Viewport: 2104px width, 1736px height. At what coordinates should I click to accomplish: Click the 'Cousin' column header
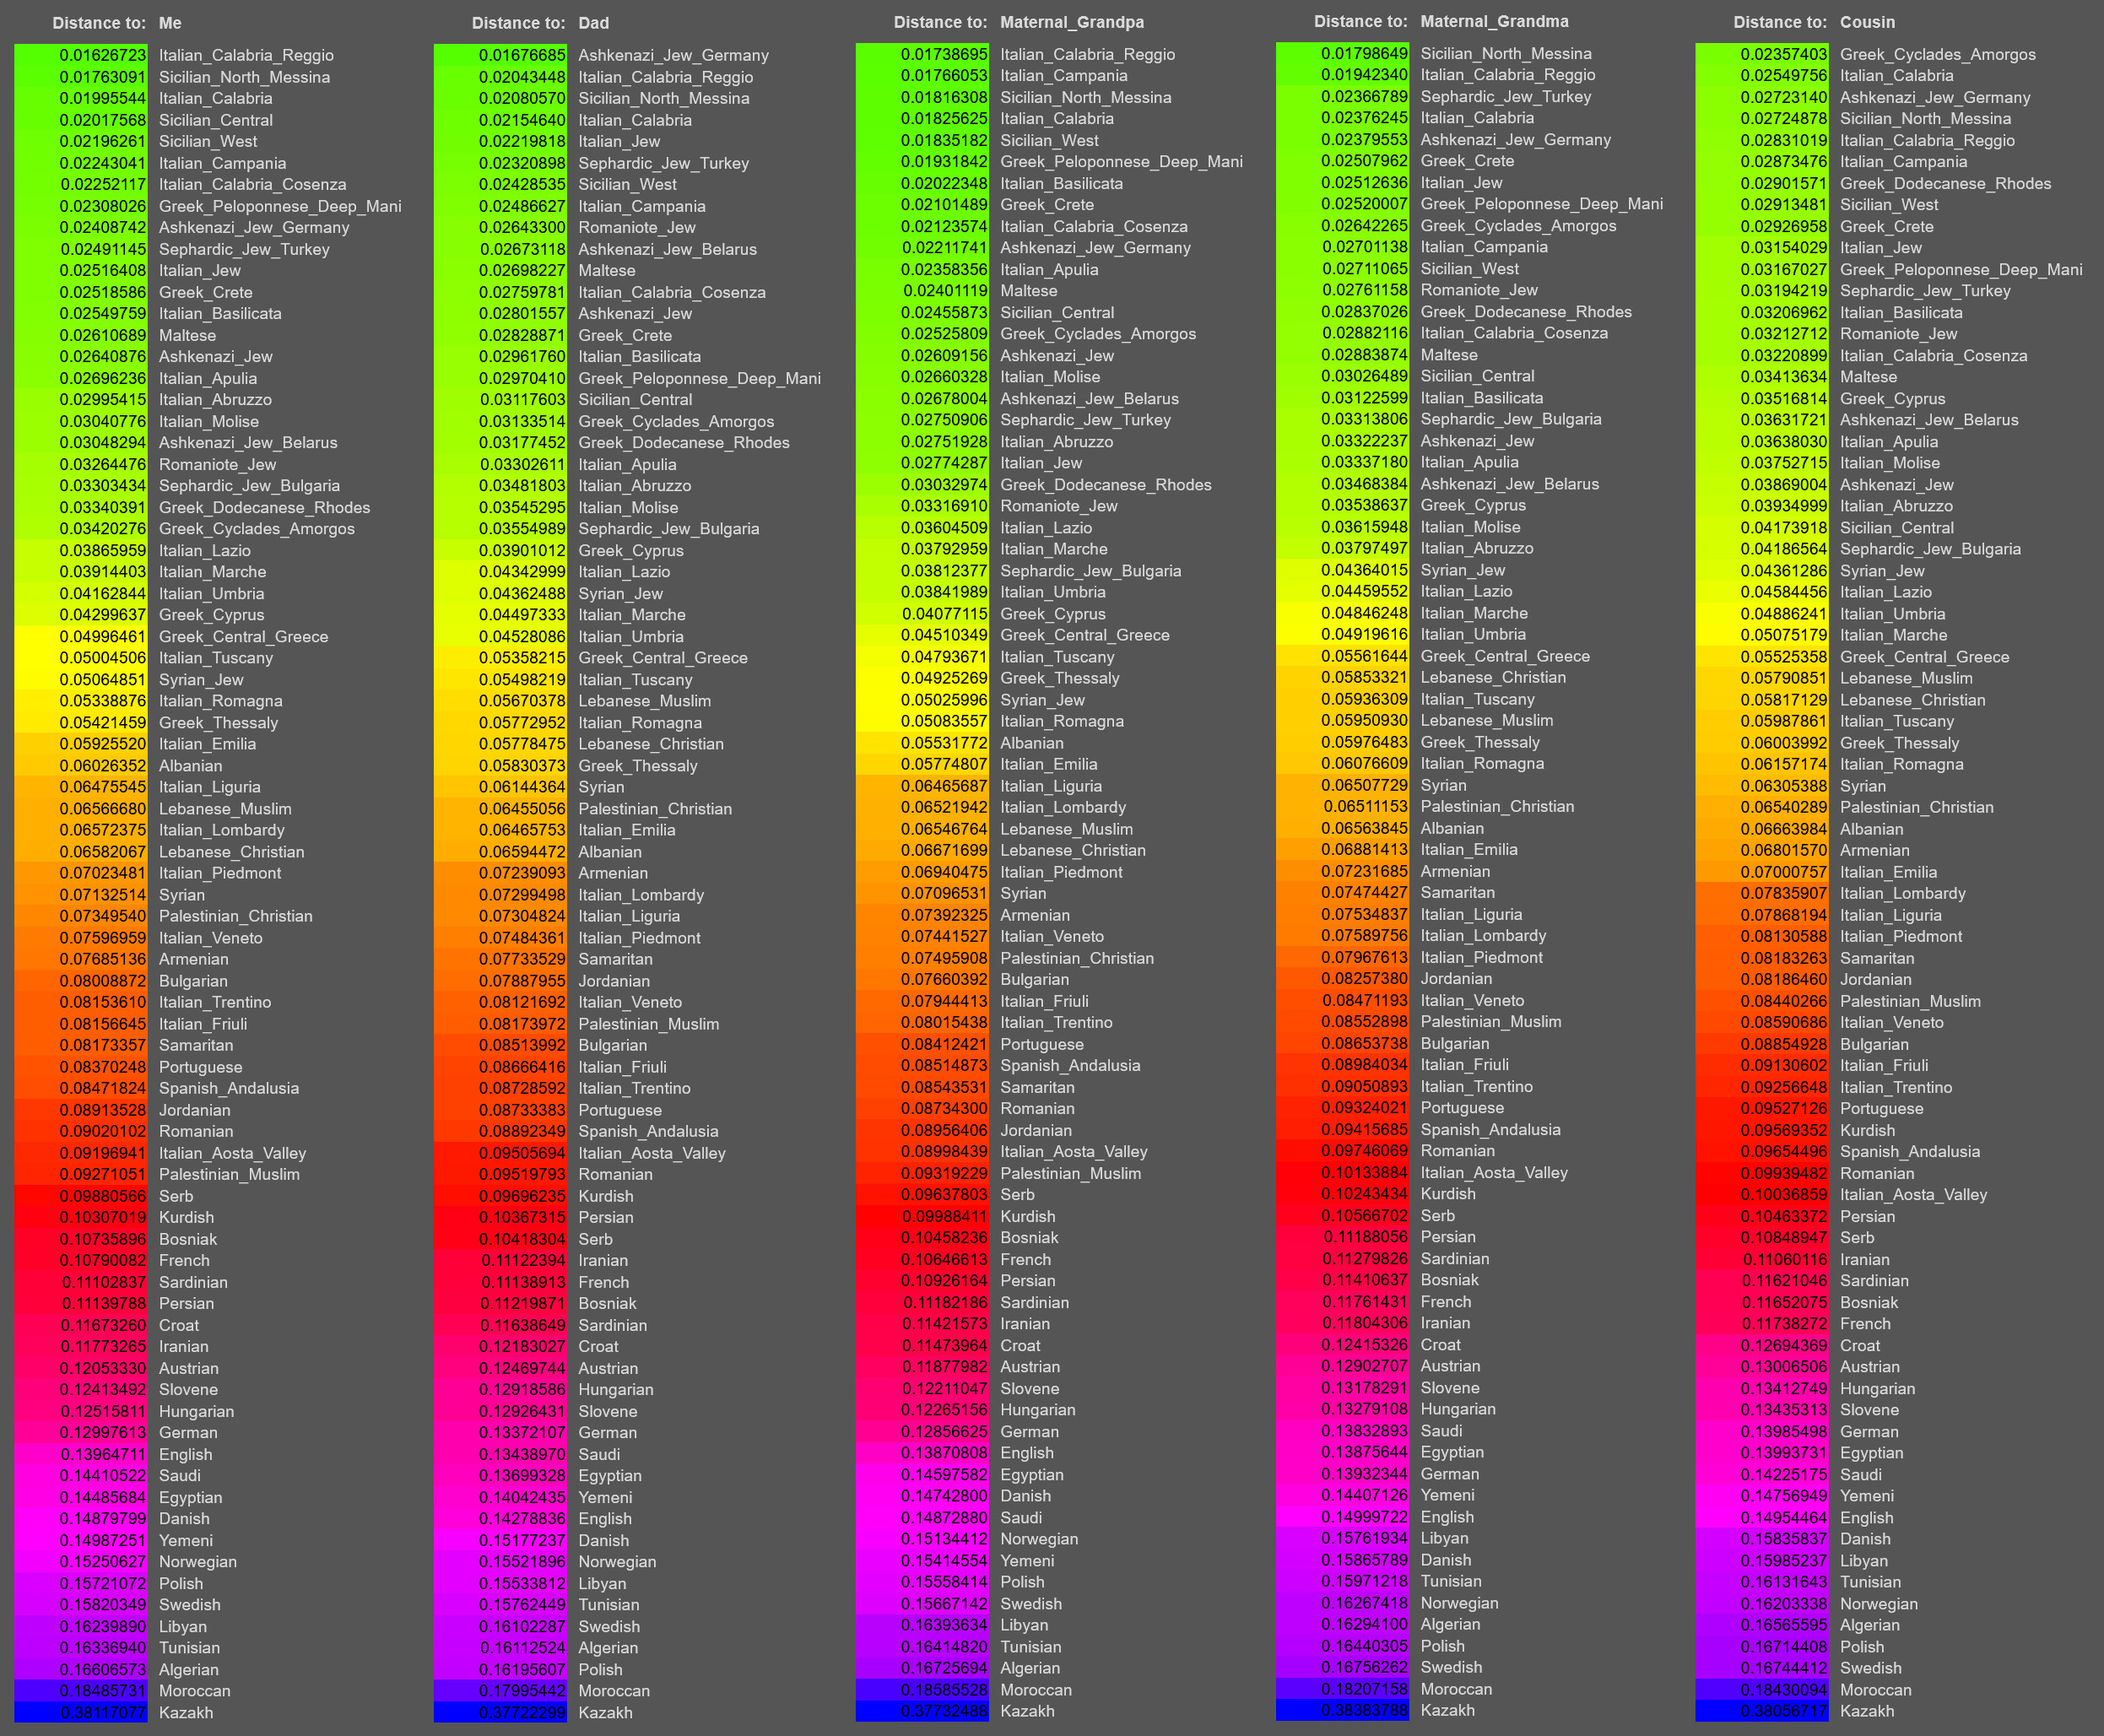[x=1867, y=22]
